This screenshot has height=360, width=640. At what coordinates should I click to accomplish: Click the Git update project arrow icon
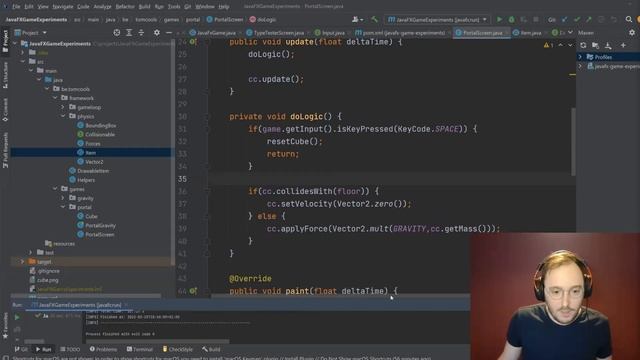tap(564, 19)
